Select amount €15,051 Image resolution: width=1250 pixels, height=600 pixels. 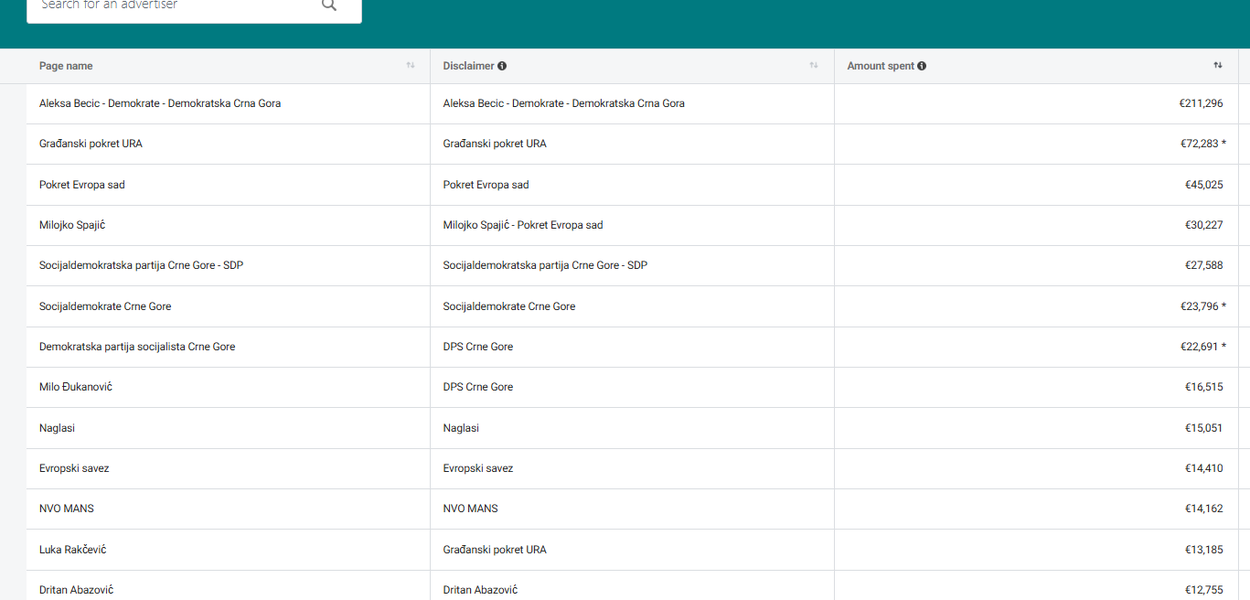coord(1204,428)
